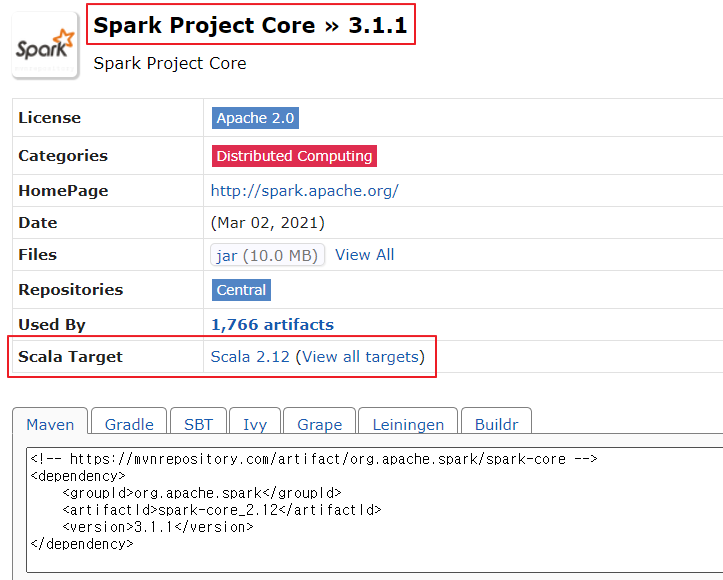Screen dimensions: 723x580
Task: Open the Central repository tag
Action: (x=241, y=290)
